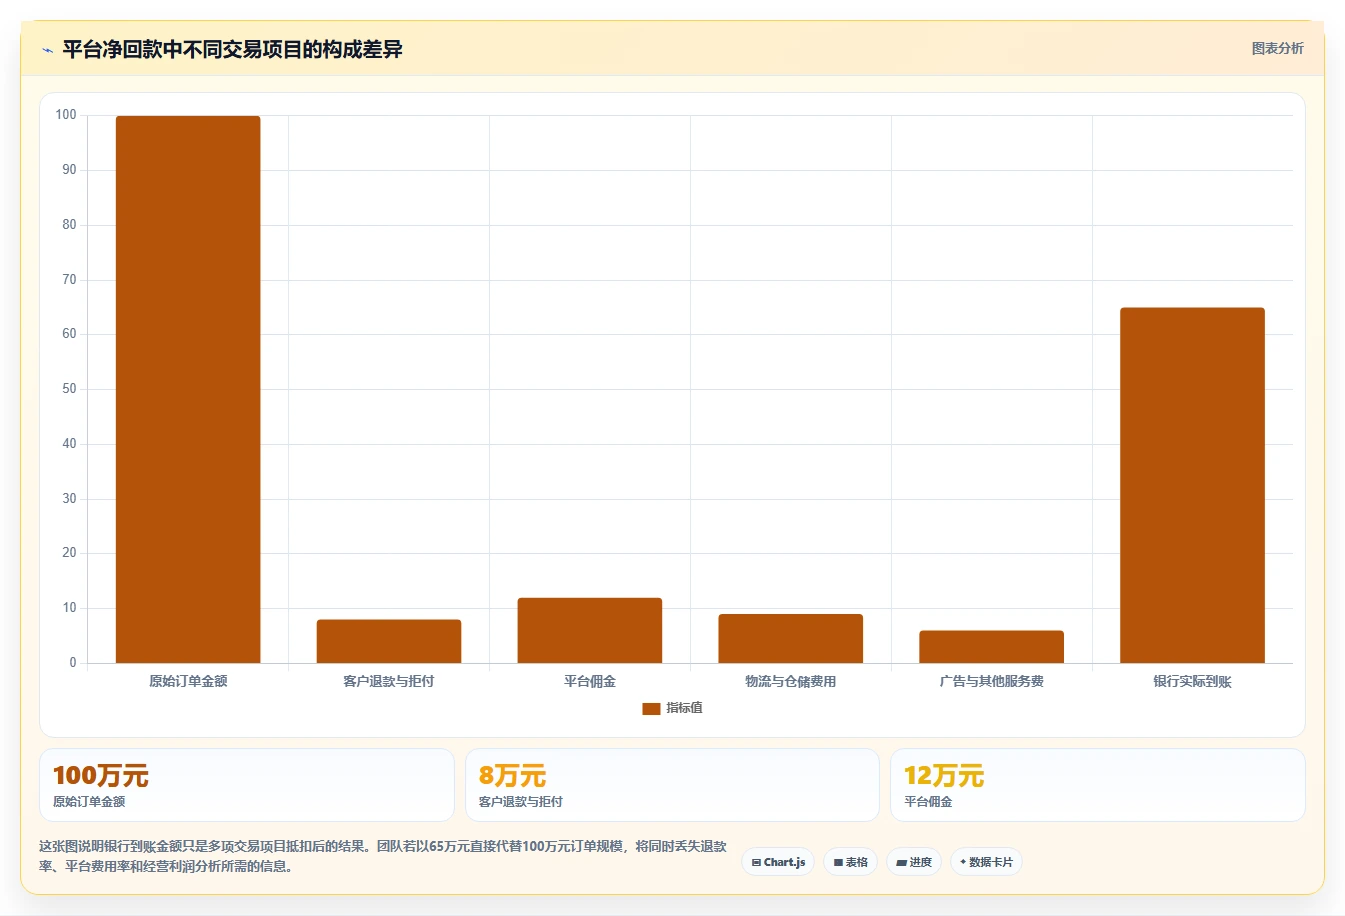The height and width of the screenshot is (916, 1345).
Task: Click the y-axis value 100
Action: point(66,115)
